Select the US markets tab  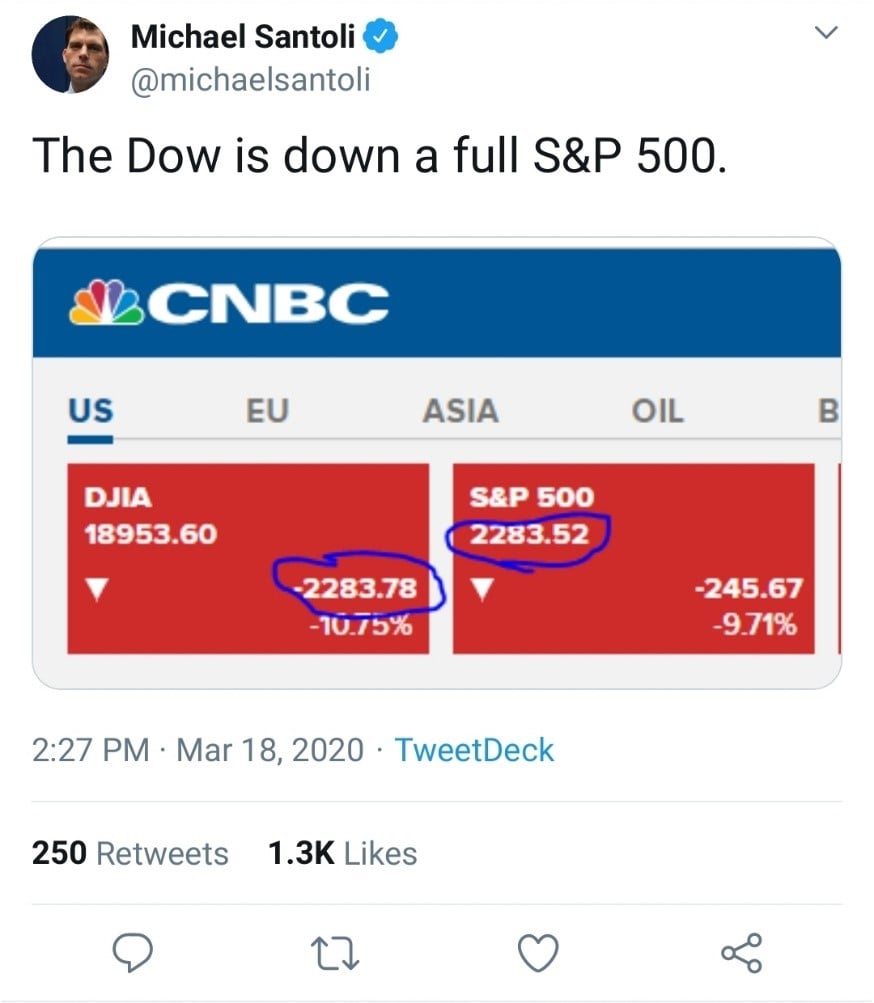tap(90, 411)
